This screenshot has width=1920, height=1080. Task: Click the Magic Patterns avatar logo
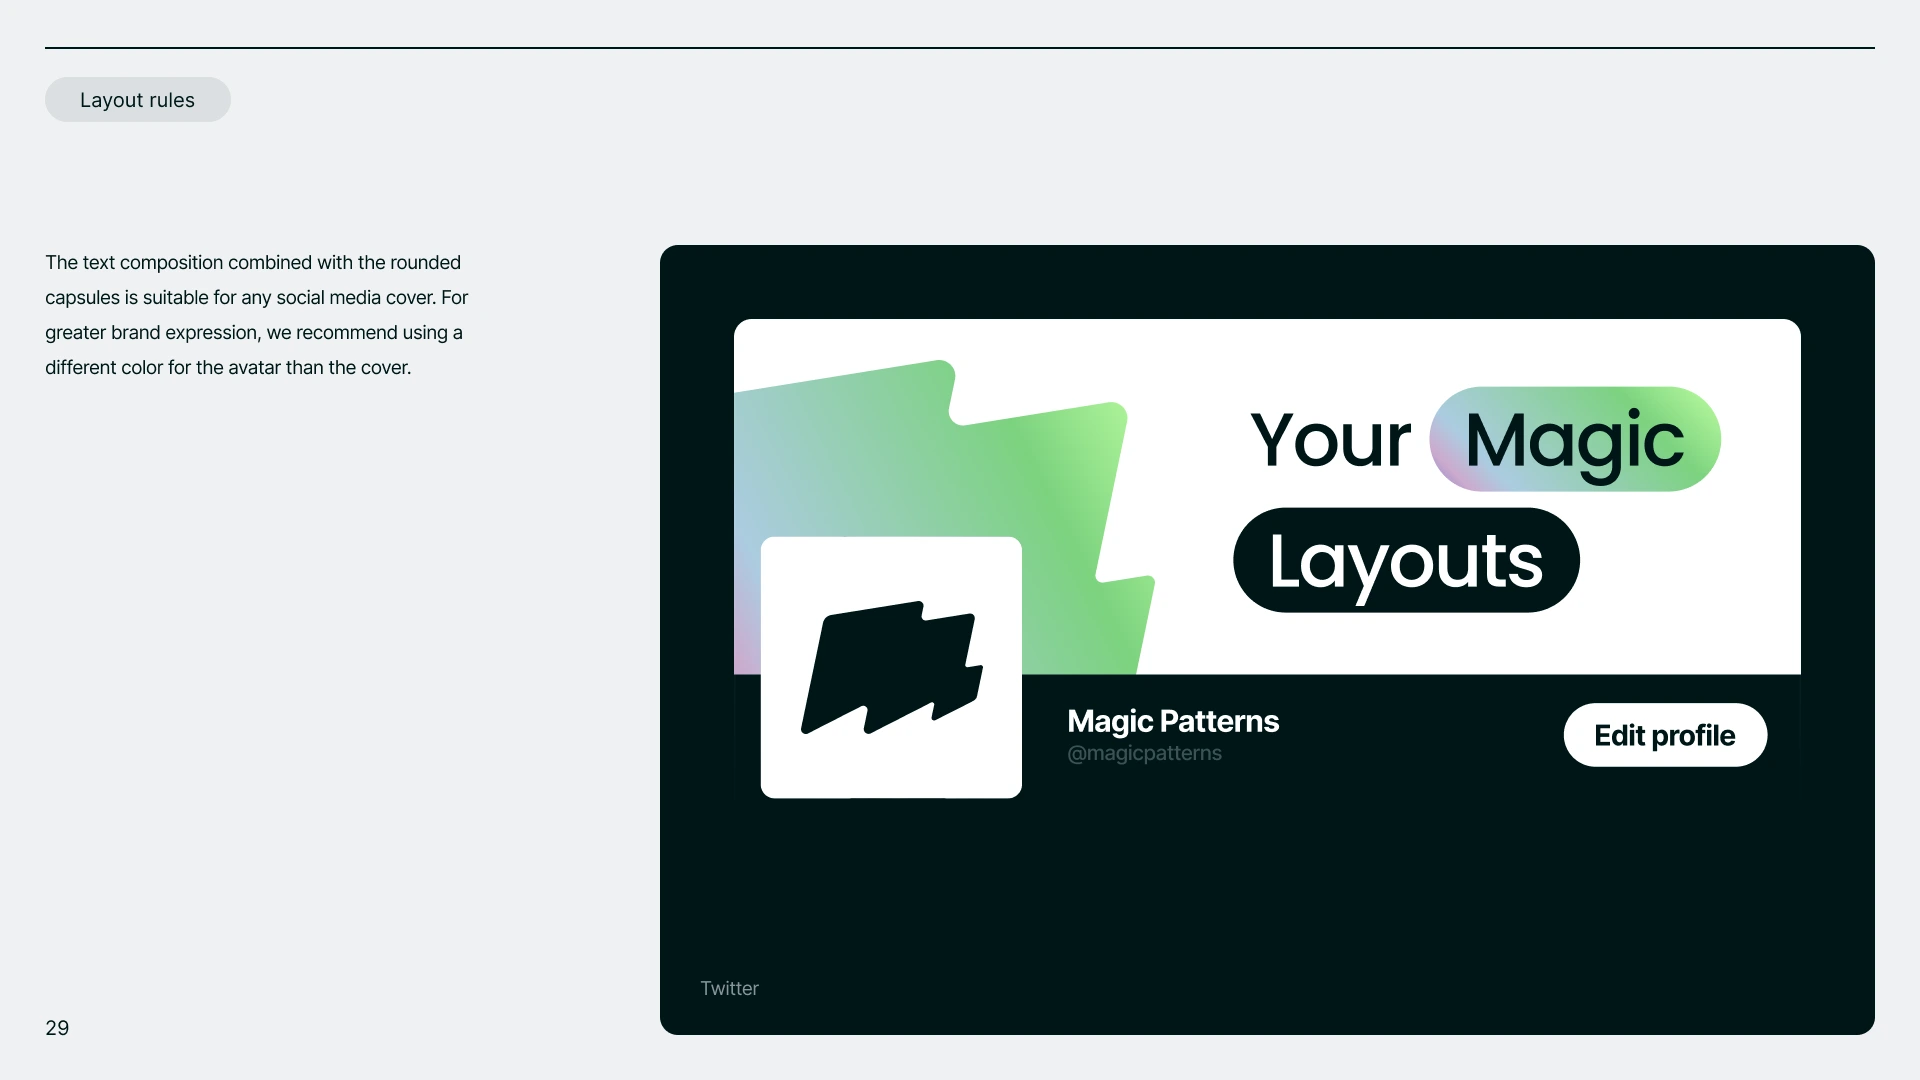[891, 667]
